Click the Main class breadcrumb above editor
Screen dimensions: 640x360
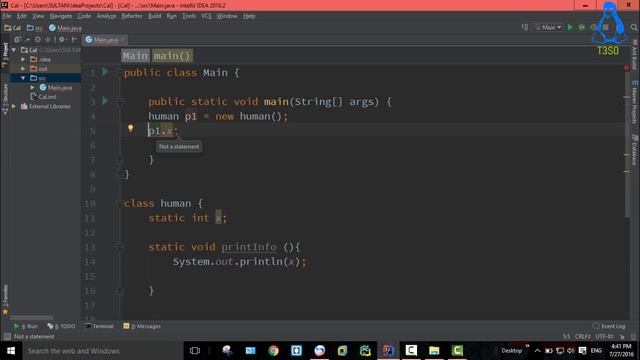pyautogui.click(x=135, y=56)
